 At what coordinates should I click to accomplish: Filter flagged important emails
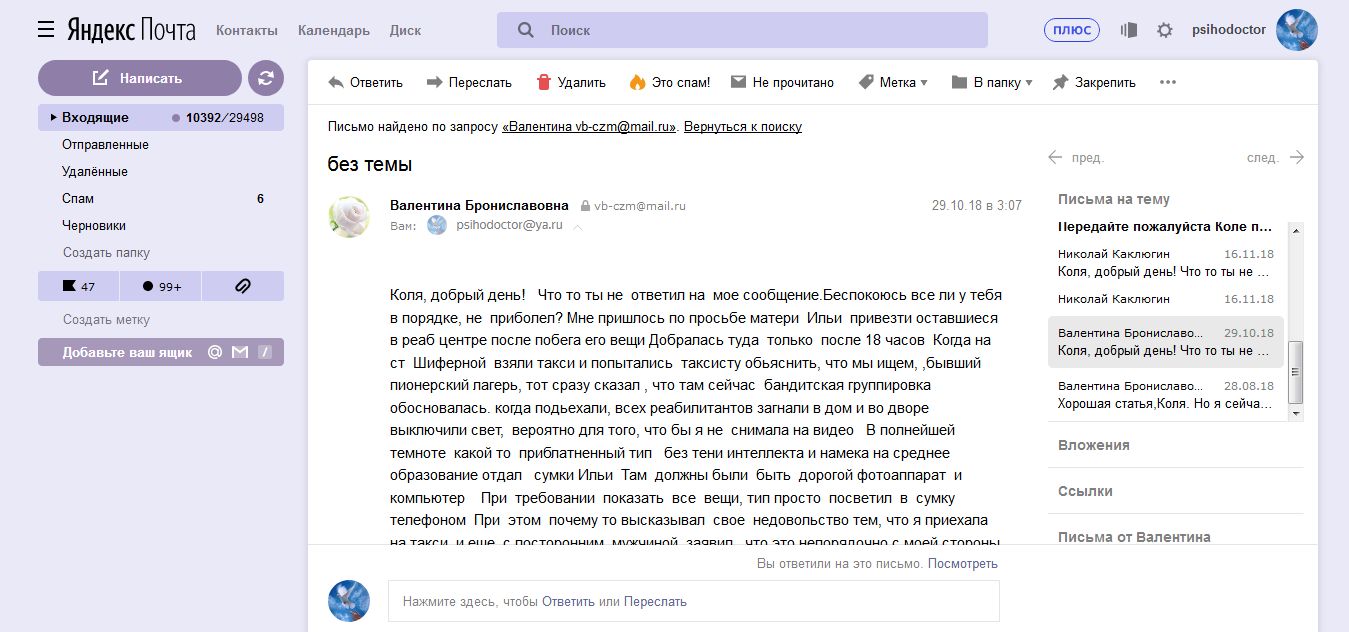coord(79,286)
